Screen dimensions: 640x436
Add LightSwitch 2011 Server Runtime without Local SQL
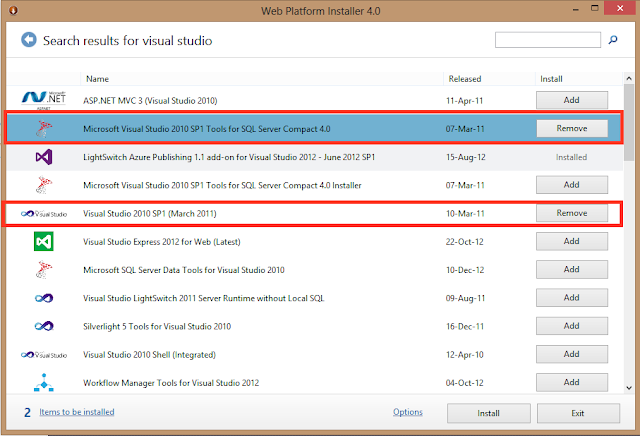tap(572, 298)
